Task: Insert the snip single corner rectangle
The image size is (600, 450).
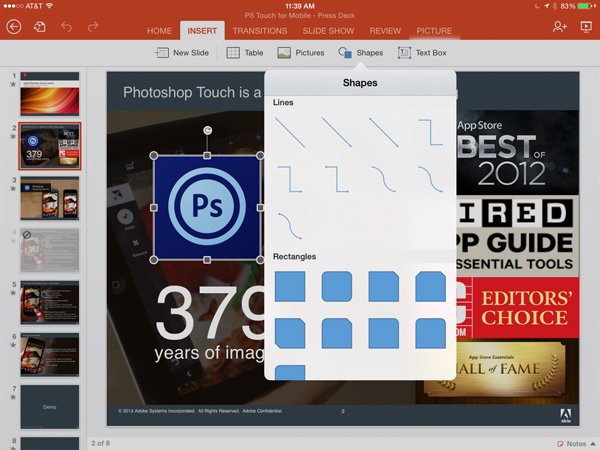Action: coord(384,287)
